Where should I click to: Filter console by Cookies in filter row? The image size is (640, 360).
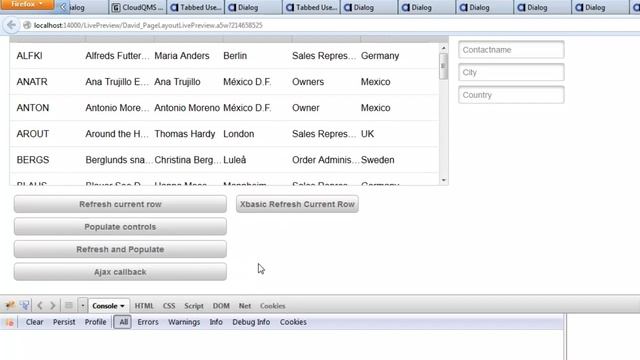click(x=293, y=322)
